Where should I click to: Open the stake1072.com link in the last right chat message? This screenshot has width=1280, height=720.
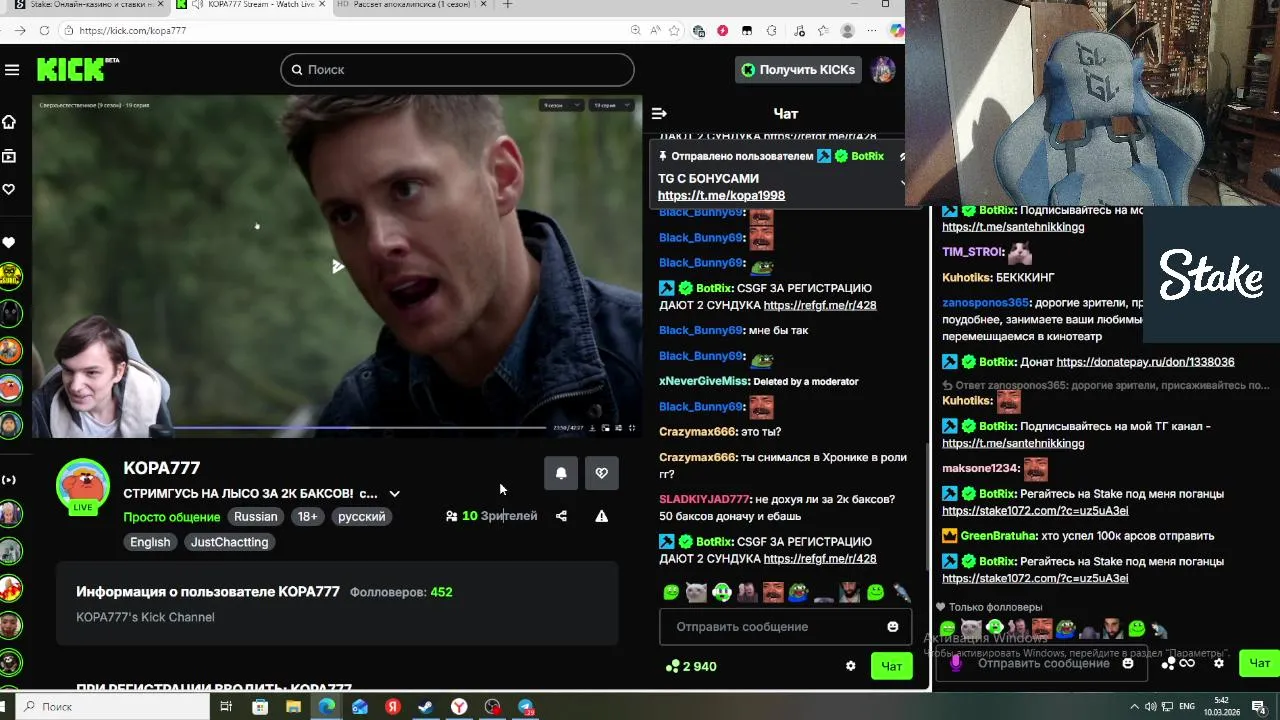[x=1035, y=579]
